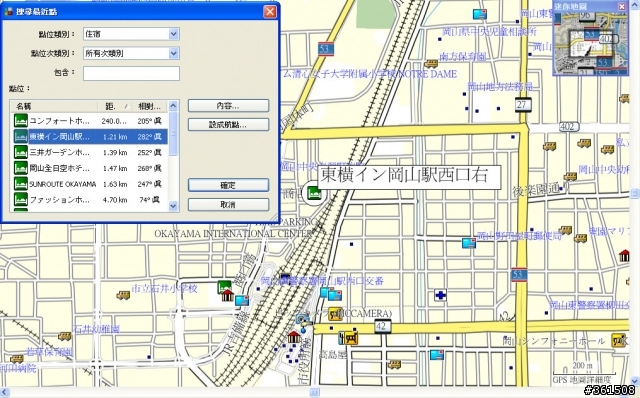Image resolution: width=640 pixels, height=398 pixels.
Task: Confirm with the 確定 button
Action: [228, 185]
